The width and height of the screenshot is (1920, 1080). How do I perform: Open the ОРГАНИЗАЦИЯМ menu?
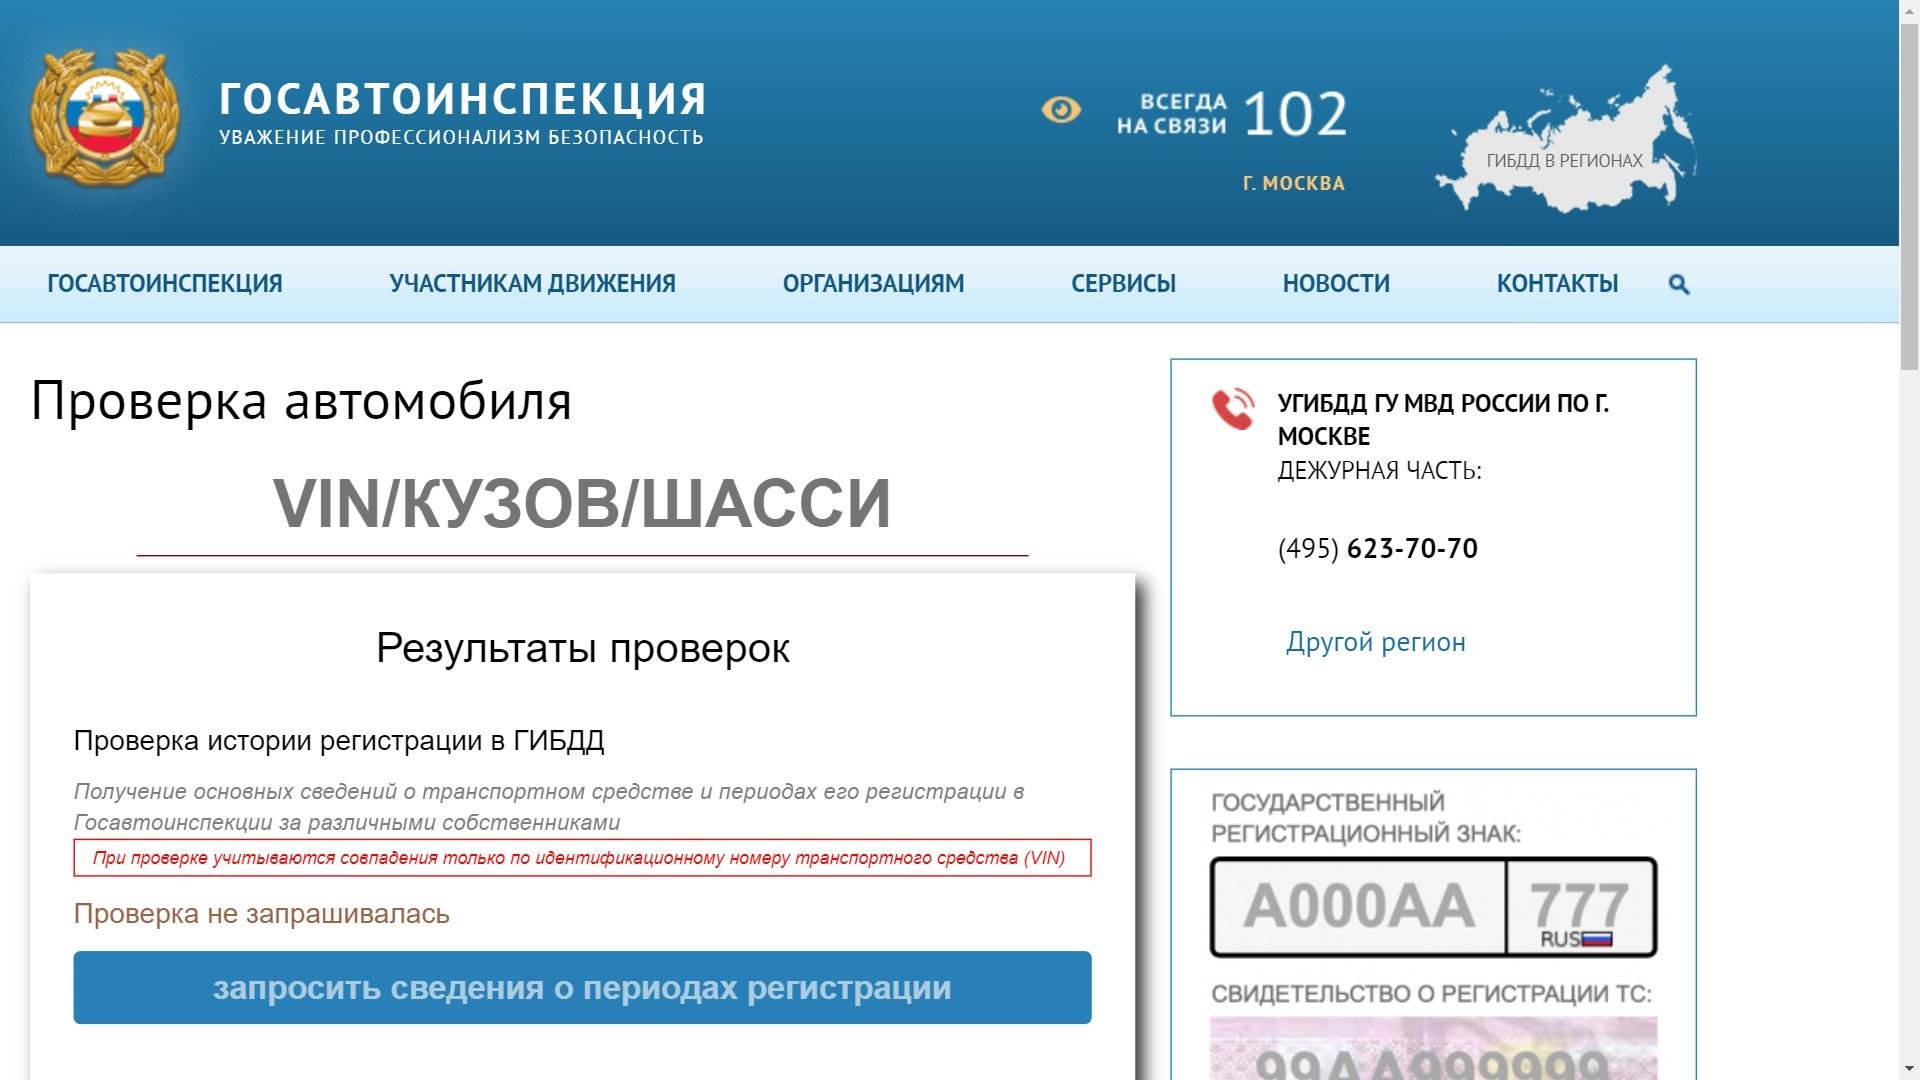pos(874,284)
